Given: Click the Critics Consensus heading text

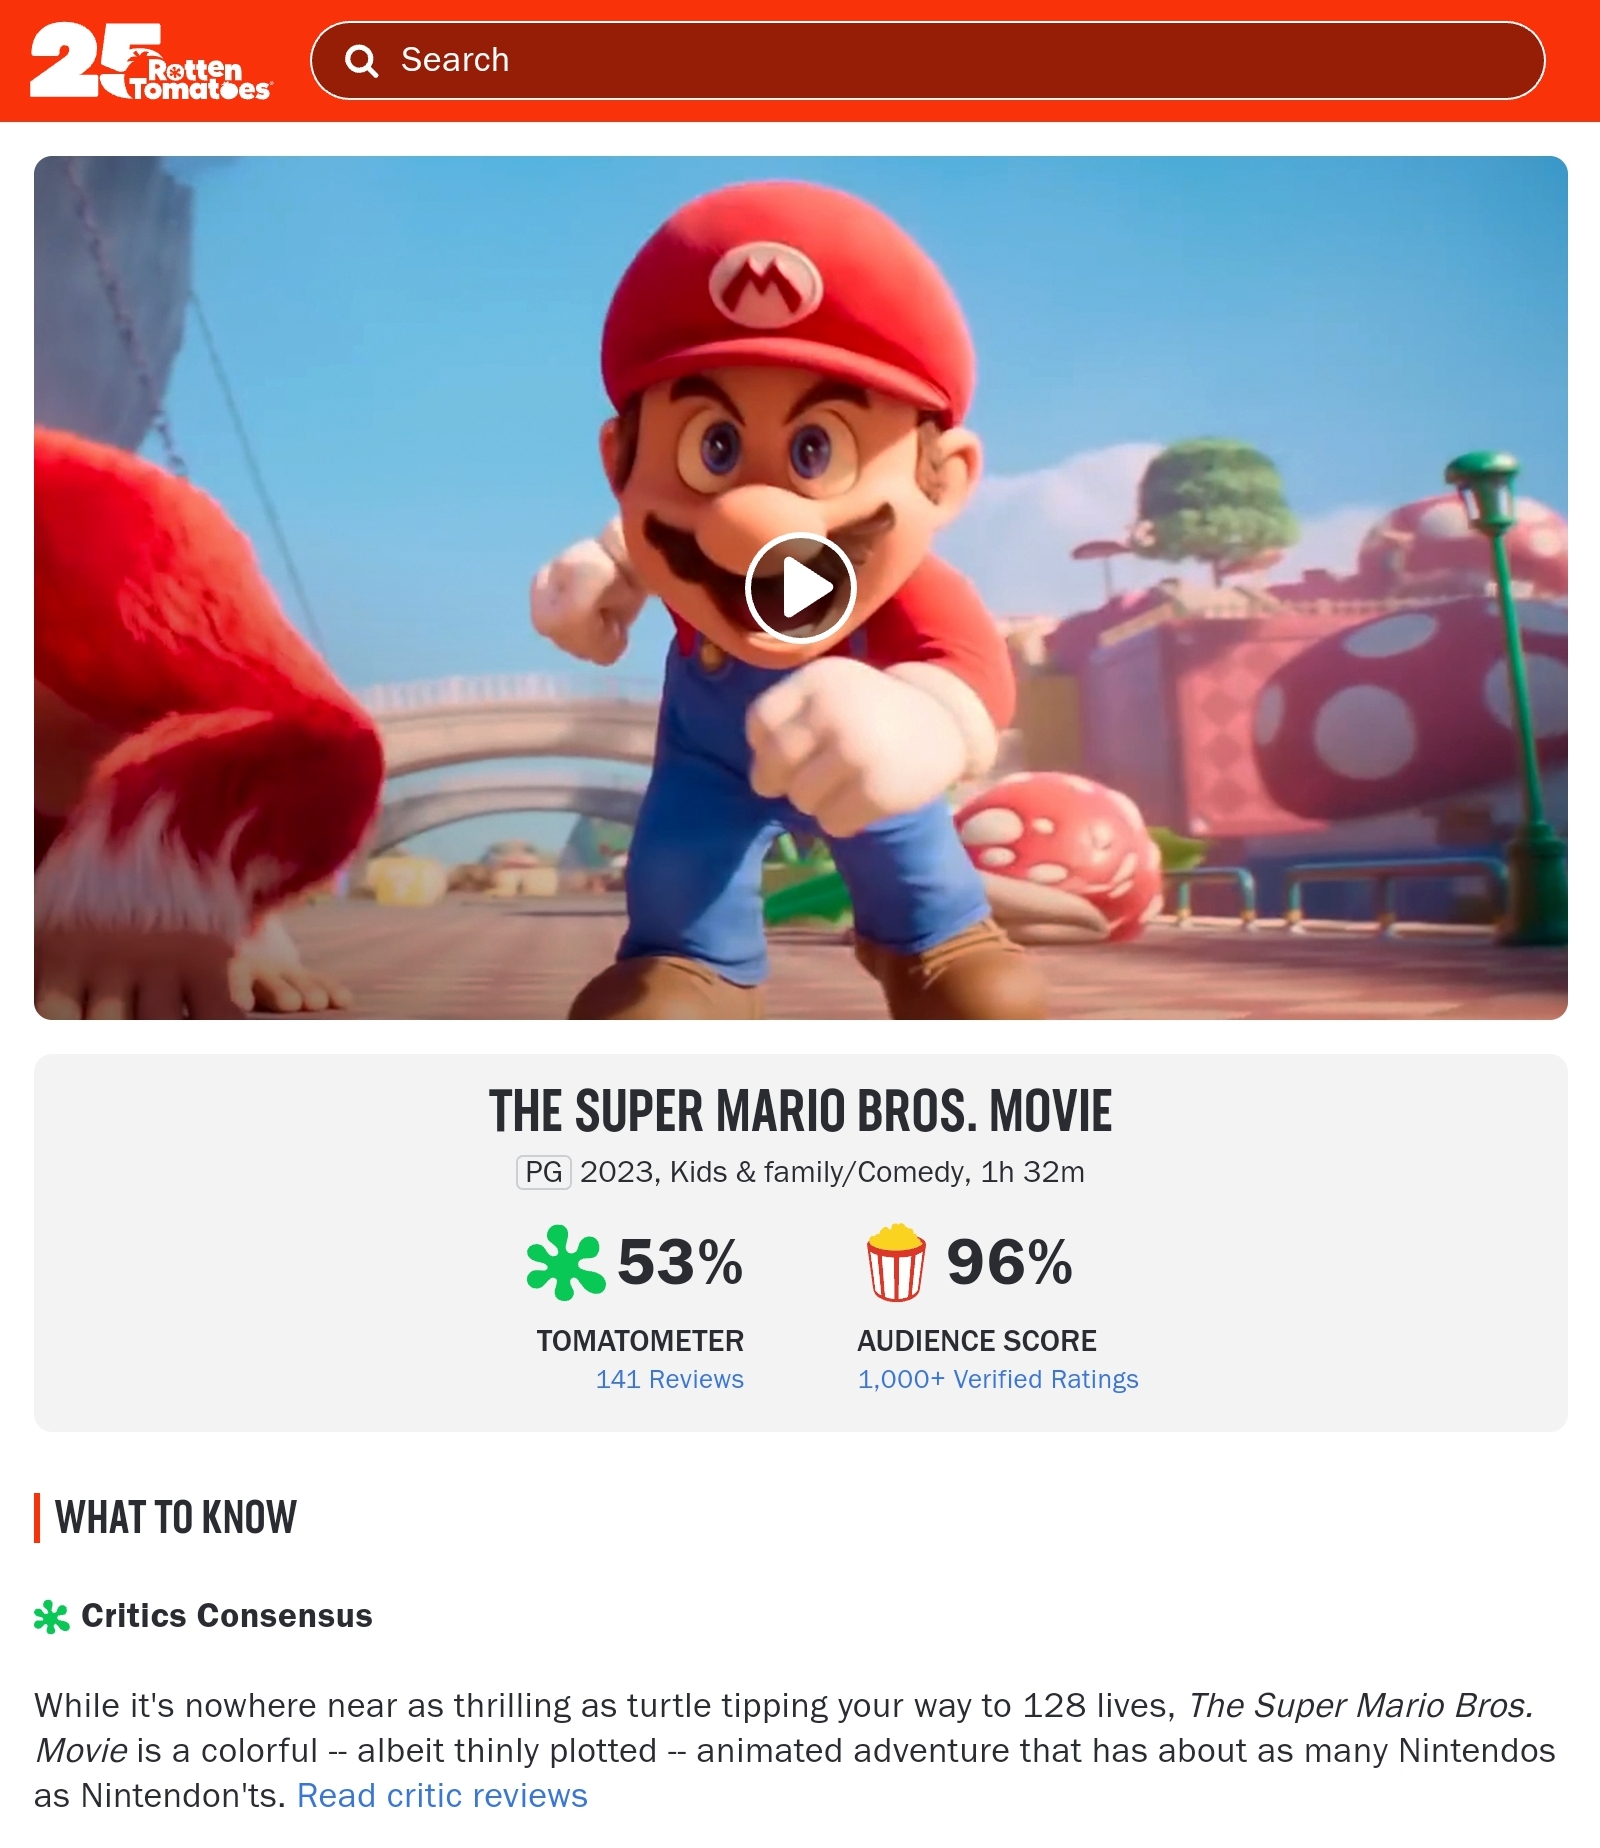Looking at the screenshot, I should click(226, 1616).
